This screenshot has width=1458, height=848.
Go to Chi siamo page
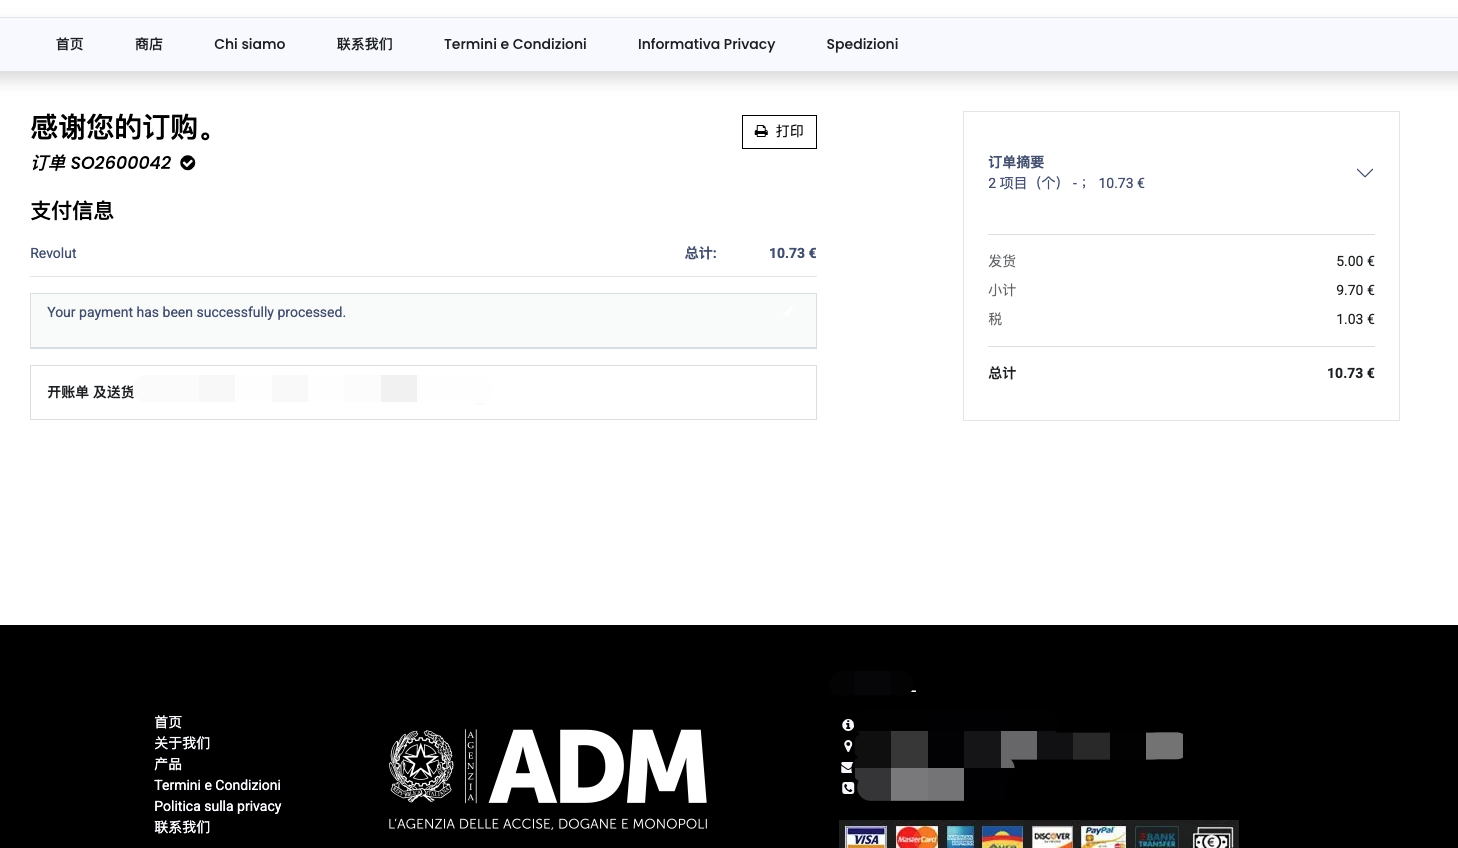click(249, 44)
